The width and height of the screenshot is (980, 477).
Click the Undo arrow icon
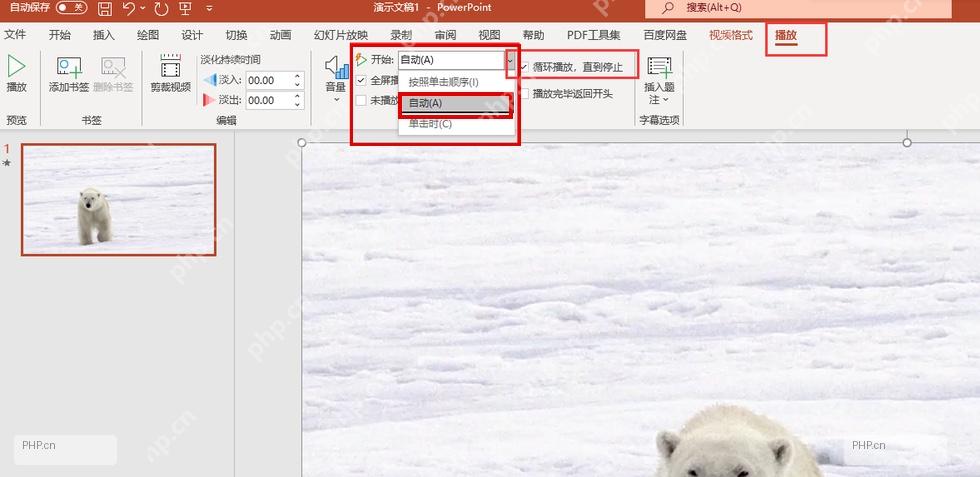[x=129, y=8]
